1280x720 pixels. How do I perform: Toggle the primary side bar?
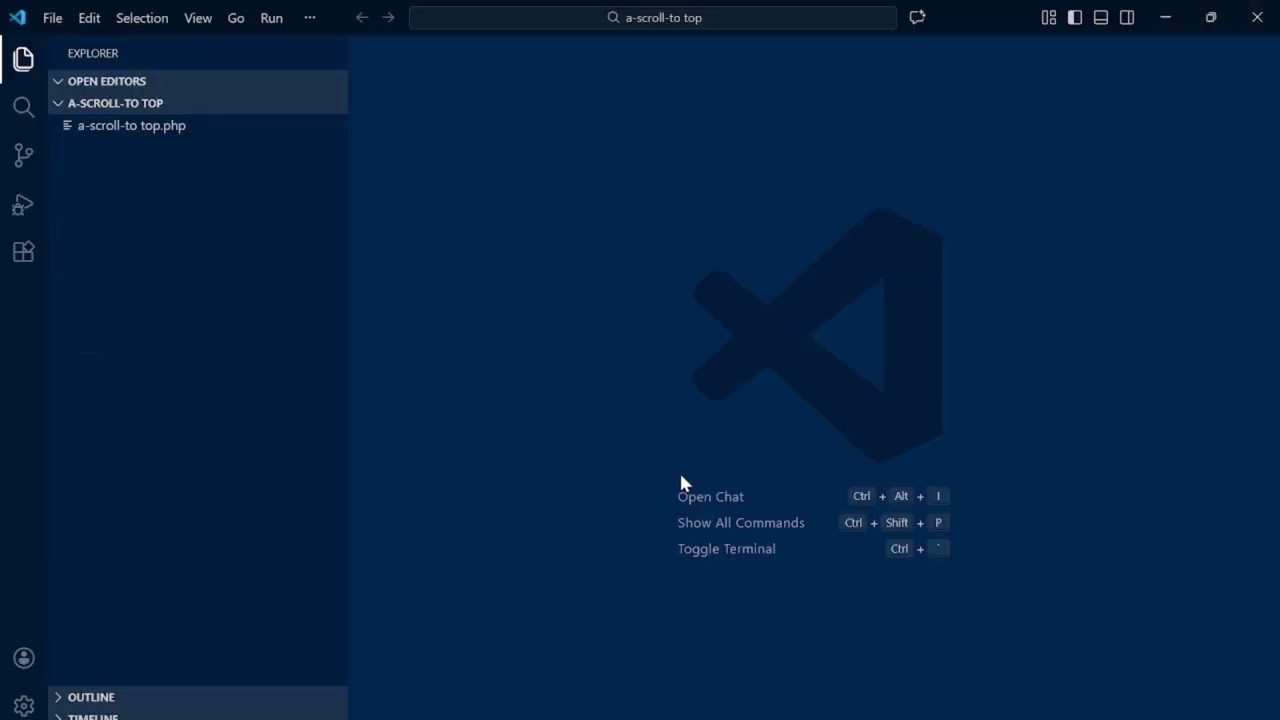[1074, 18]
